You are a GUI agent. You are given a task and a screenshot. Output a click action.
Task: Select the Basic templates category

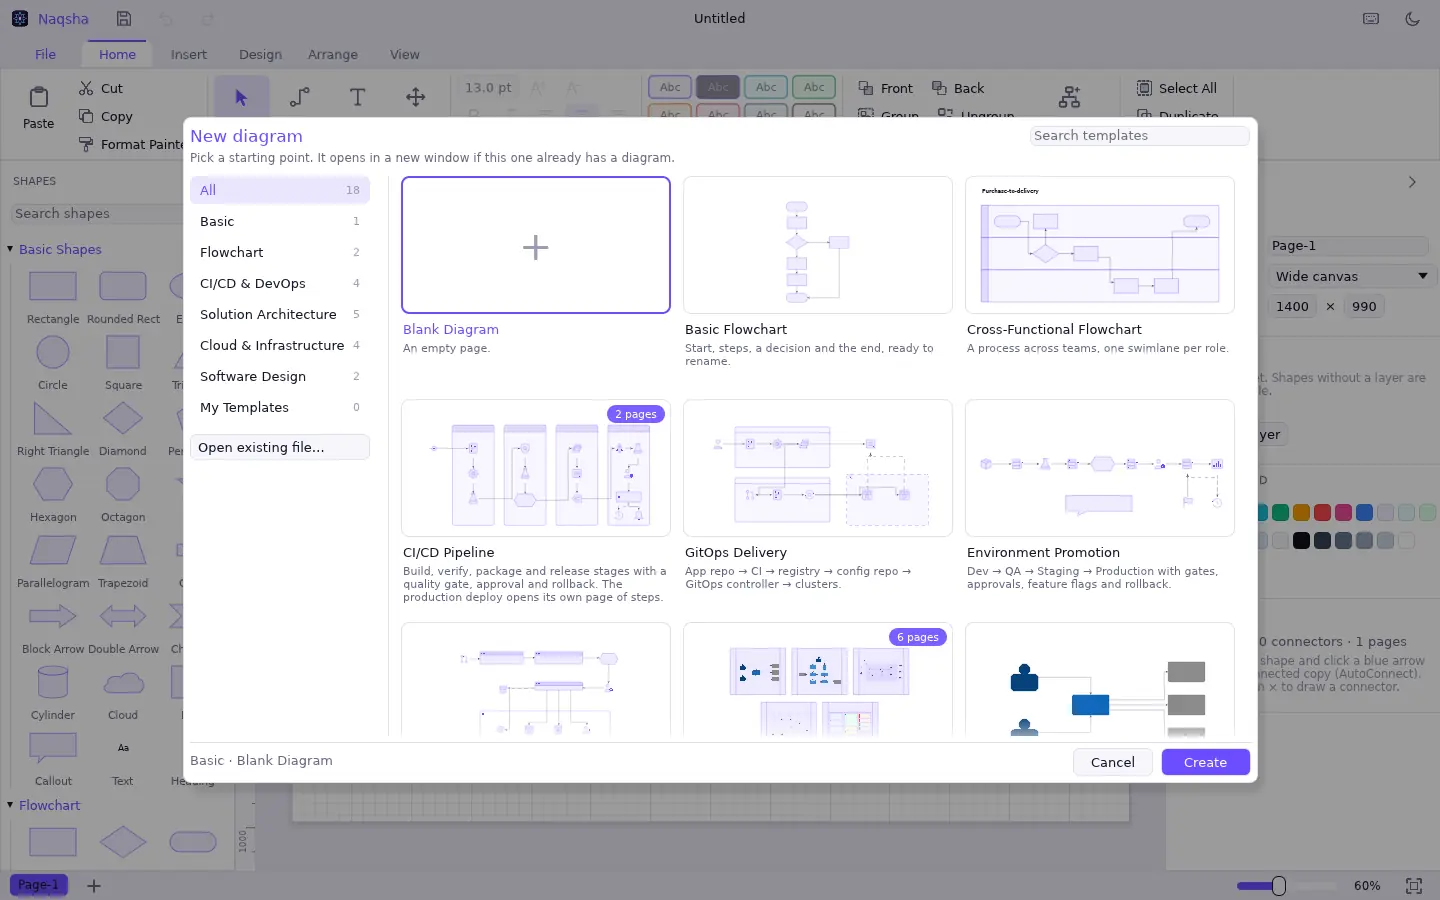pyautogui.click(x=280, y=221)
